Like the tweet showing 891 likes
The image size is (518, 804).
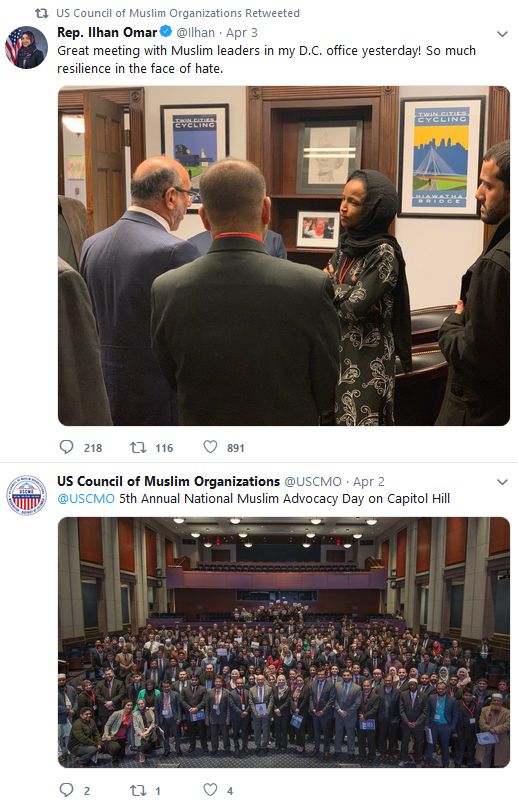click(210, 447)
